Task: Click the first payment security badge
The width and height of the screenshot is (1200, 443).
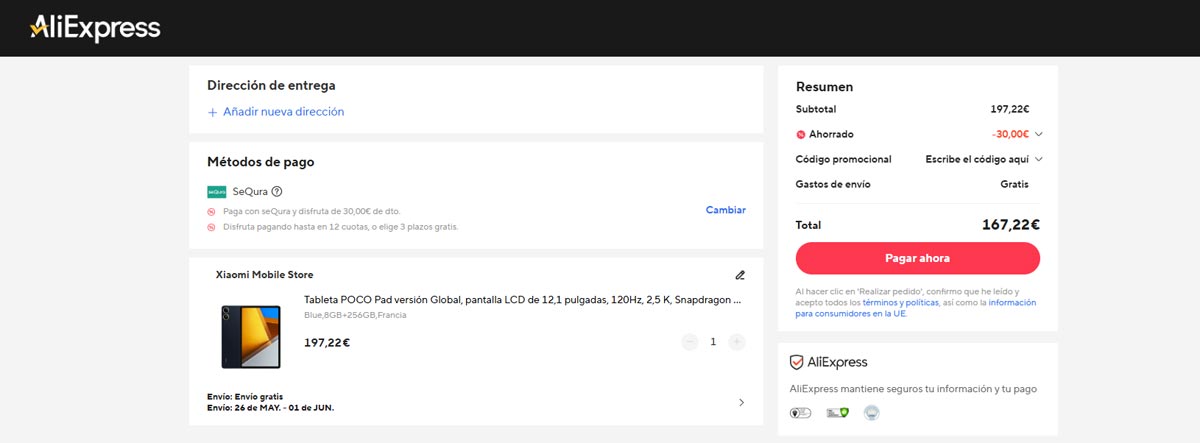Action: pyautogui.click(x=800, y=412)
